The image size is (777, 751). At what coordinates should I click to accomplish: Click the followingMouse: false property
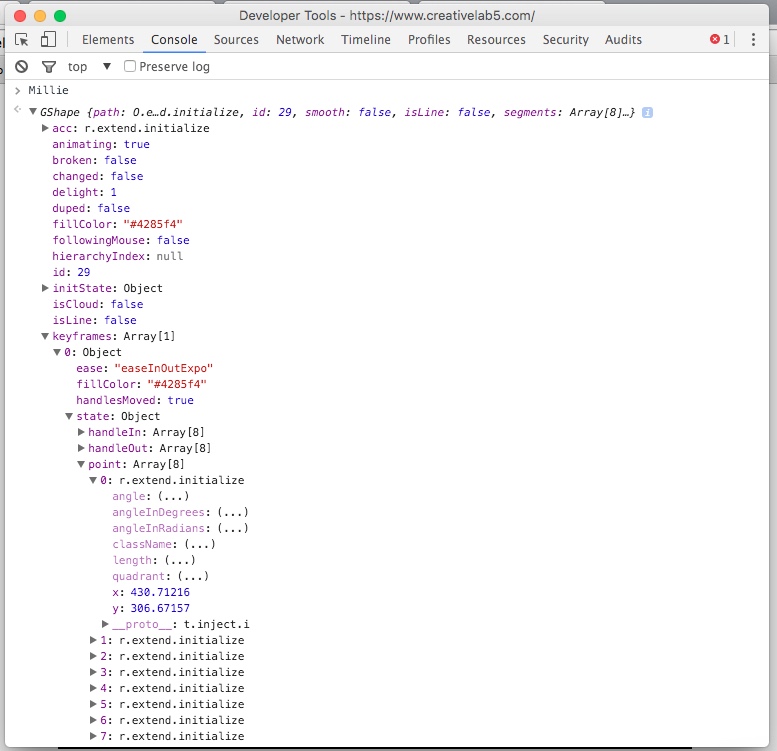[x=121, y=240]
